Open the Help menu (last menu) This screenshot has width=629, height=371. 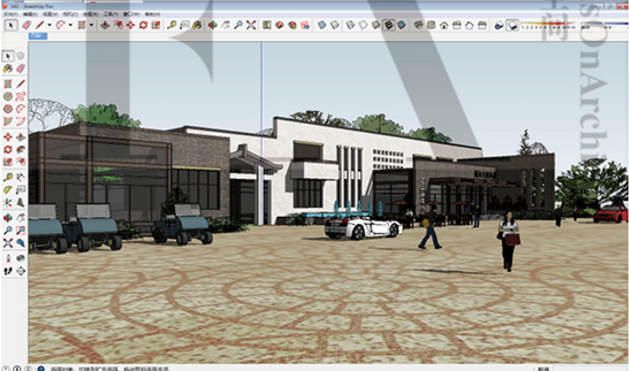click(x=152, y=14)
